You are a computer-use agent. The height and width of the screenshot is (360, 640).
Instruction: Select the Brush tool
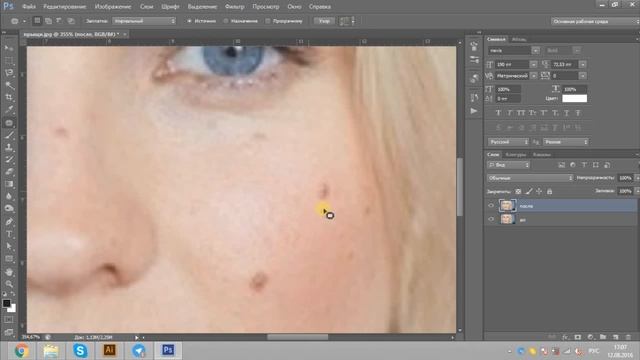(9, 135)
